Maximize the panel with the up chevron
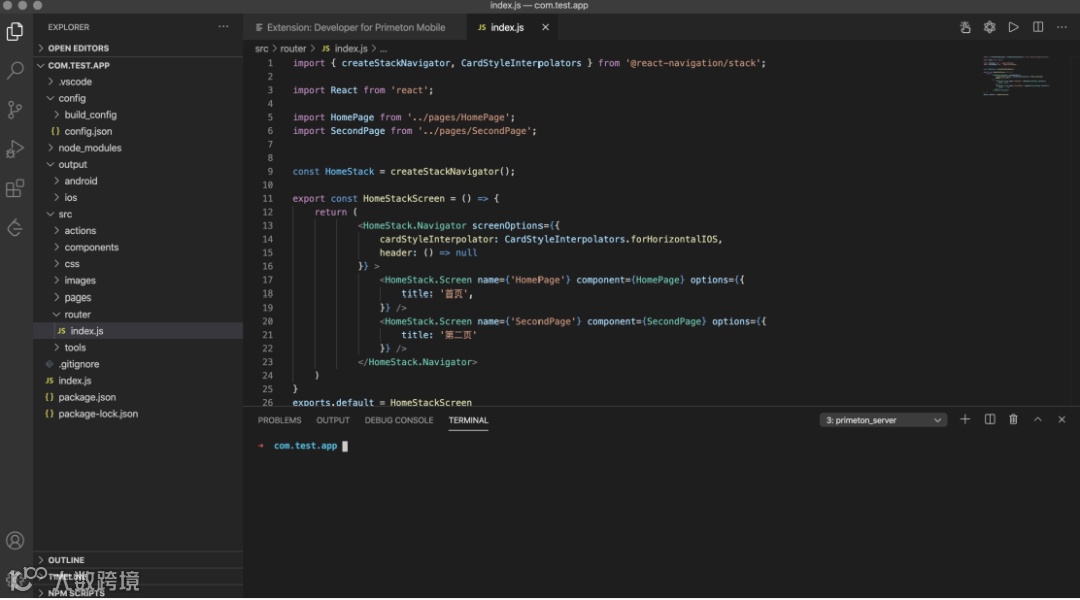The height and width of the screenshot is (600, 1080). coord(1038,420)
